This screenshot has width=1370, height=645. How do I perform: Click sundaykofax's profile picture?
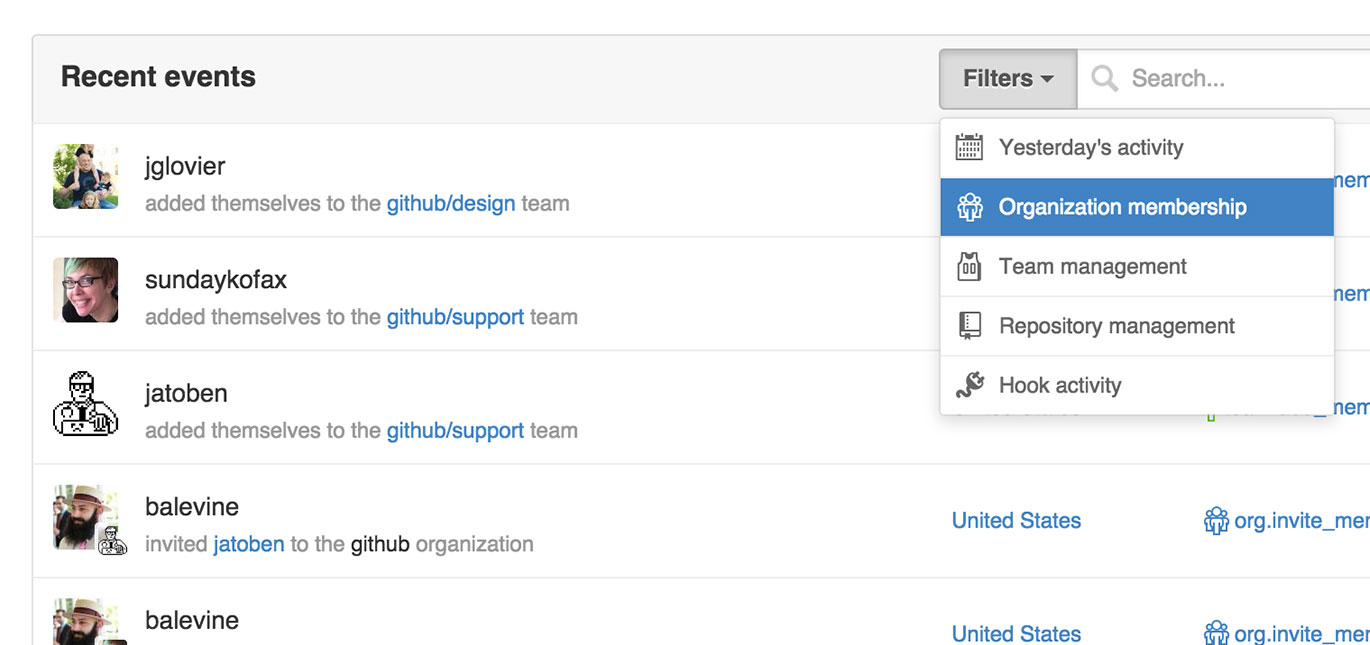pyautogui.click(x=86, y=290)
